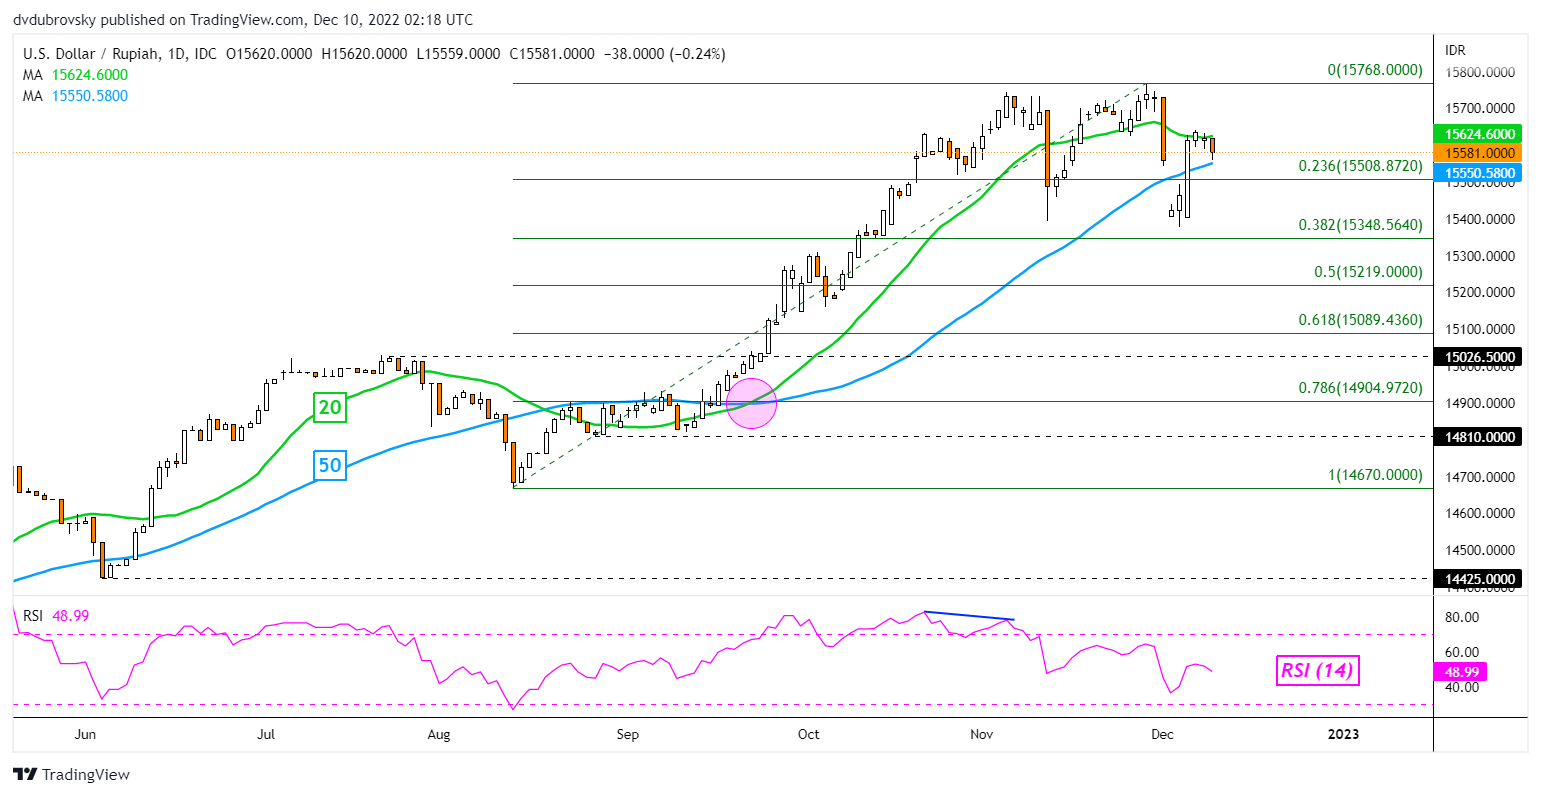1541x796 pixels.
Task: Click the RSI 48.99 indicator legend
Action: pos(56,616)
